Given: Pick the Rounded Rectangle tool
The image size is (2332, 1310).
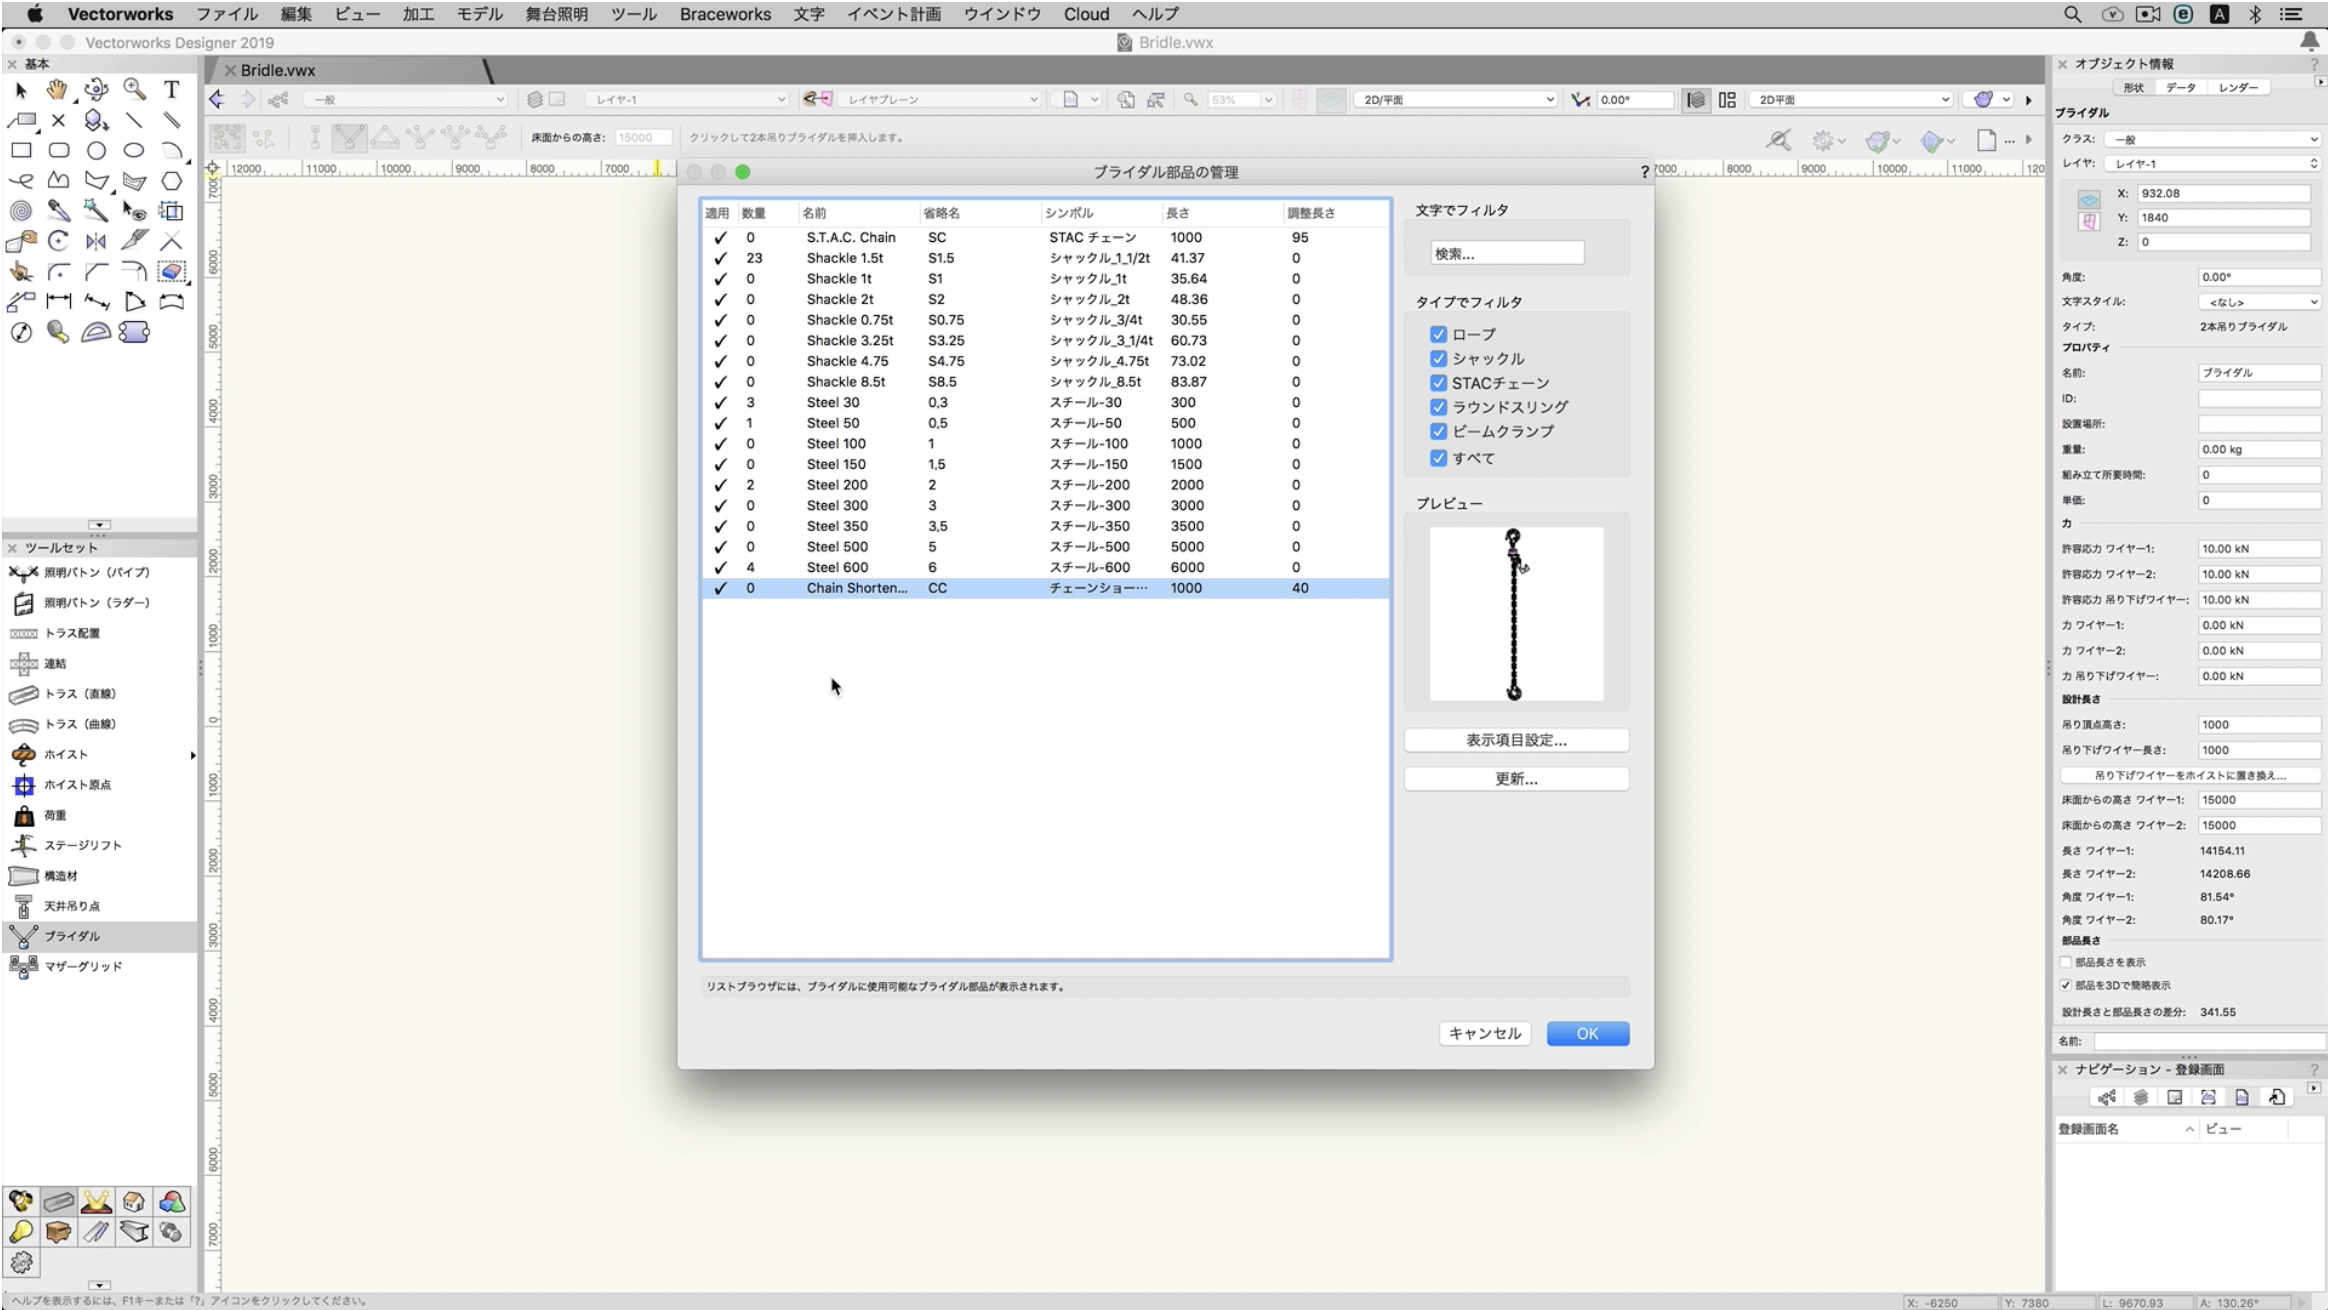Looking at the screenshot, I should [x=59, y=151].
